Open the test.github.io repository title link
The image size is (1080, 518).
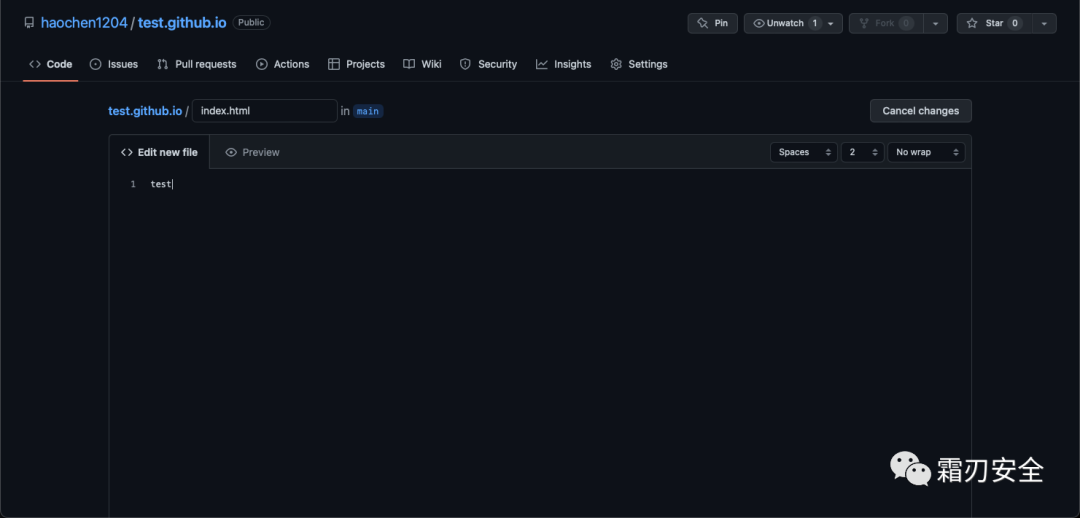[182, 23]
